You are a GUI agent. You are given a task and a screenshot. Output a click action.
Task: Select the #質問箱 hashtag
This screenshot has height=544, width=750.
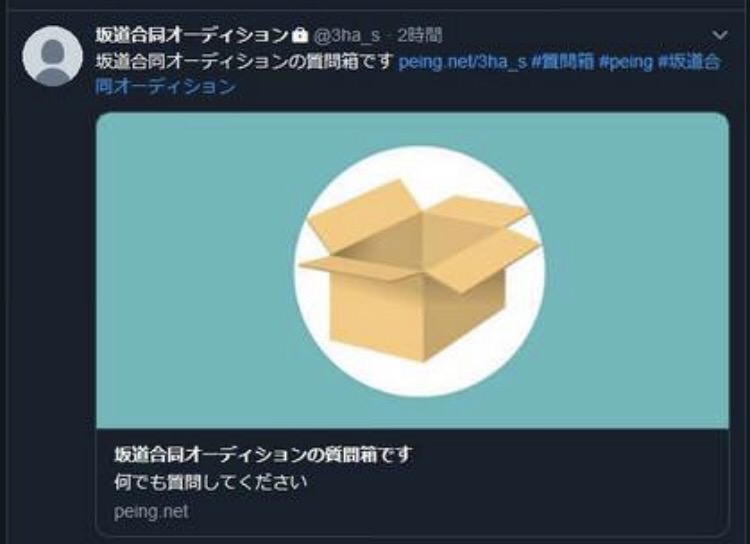point(563,62)
